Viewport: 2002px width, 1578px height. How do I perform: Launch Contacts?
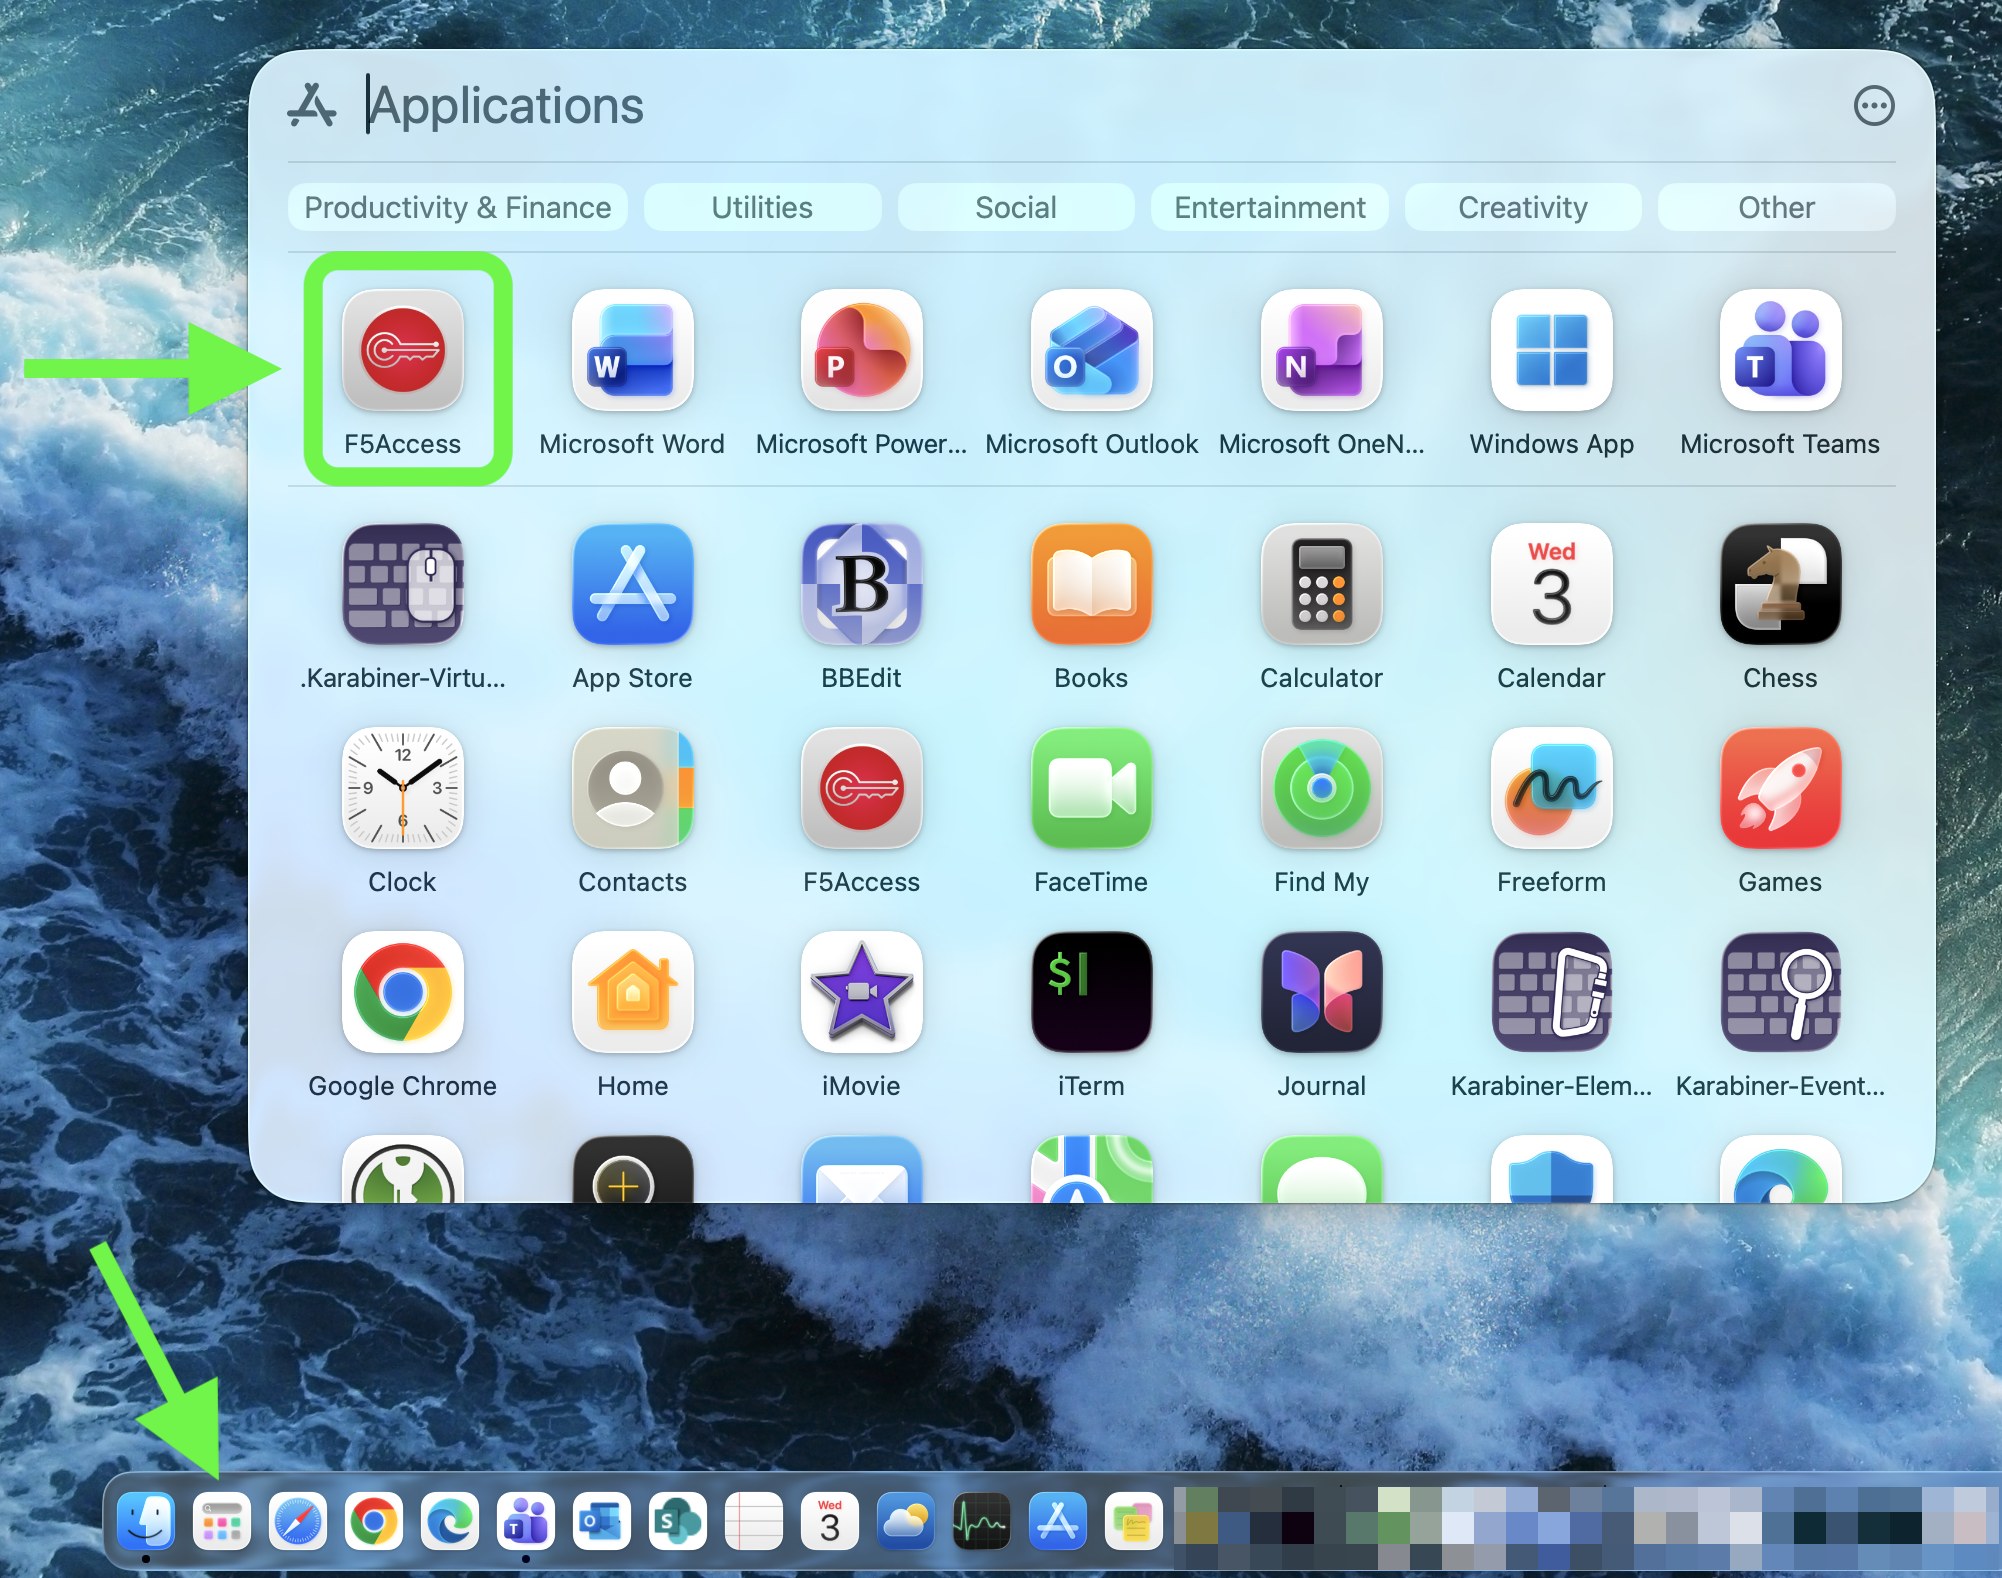(632, 788)
